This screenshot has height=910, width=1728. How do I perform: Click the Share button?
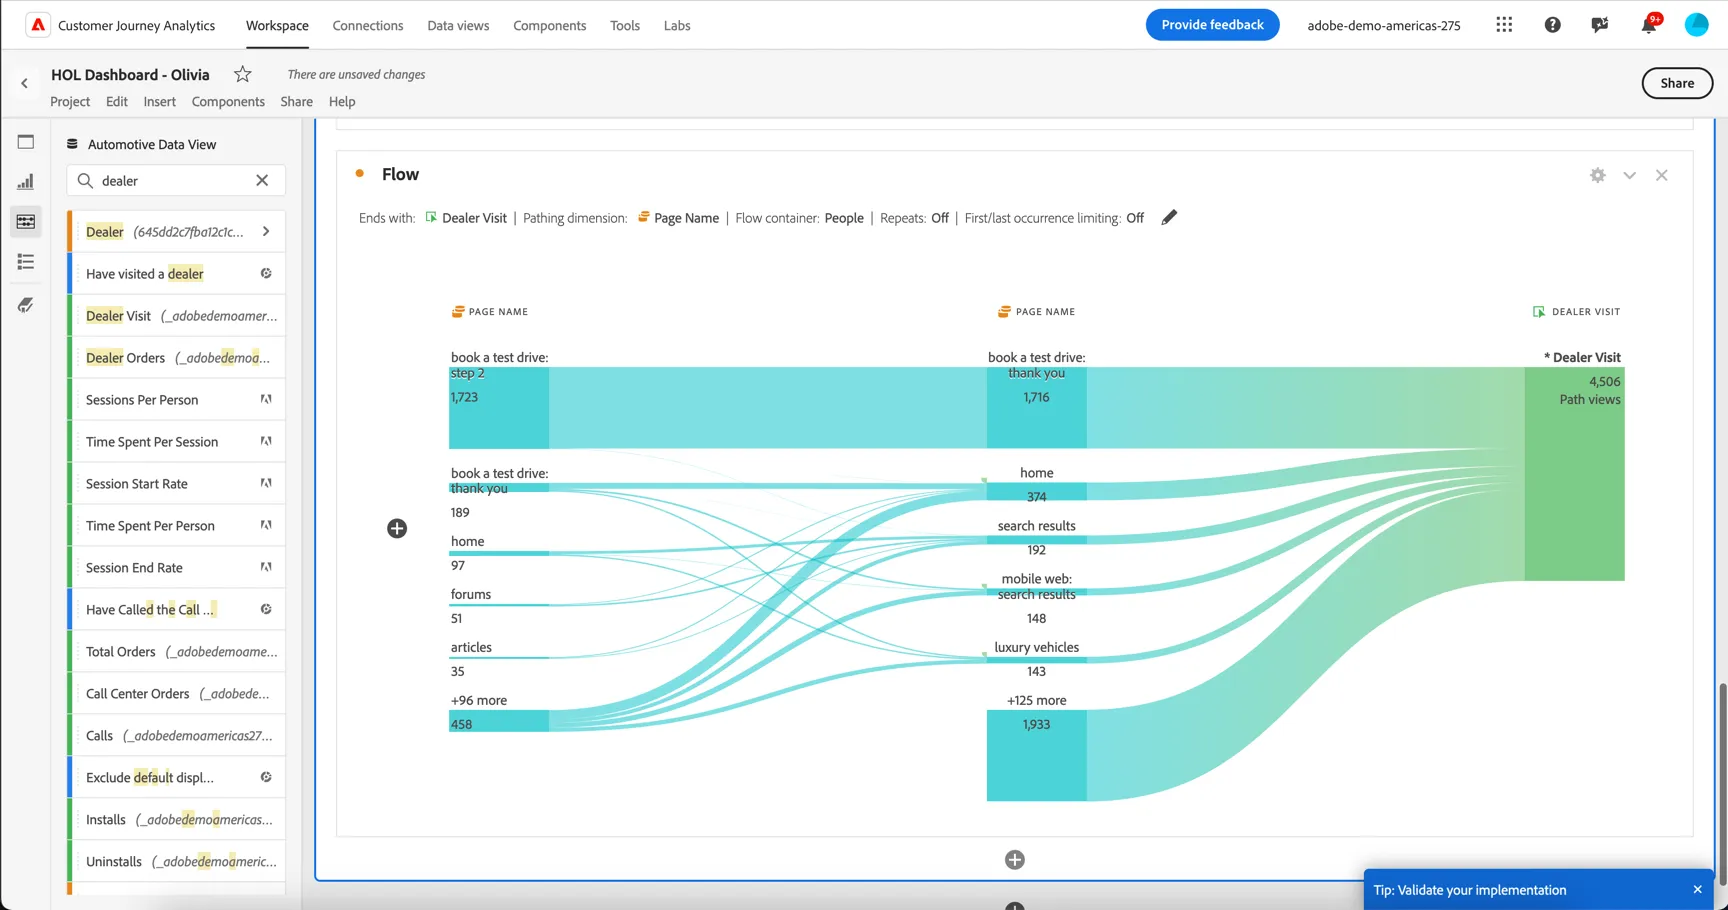click(1677, 83)
